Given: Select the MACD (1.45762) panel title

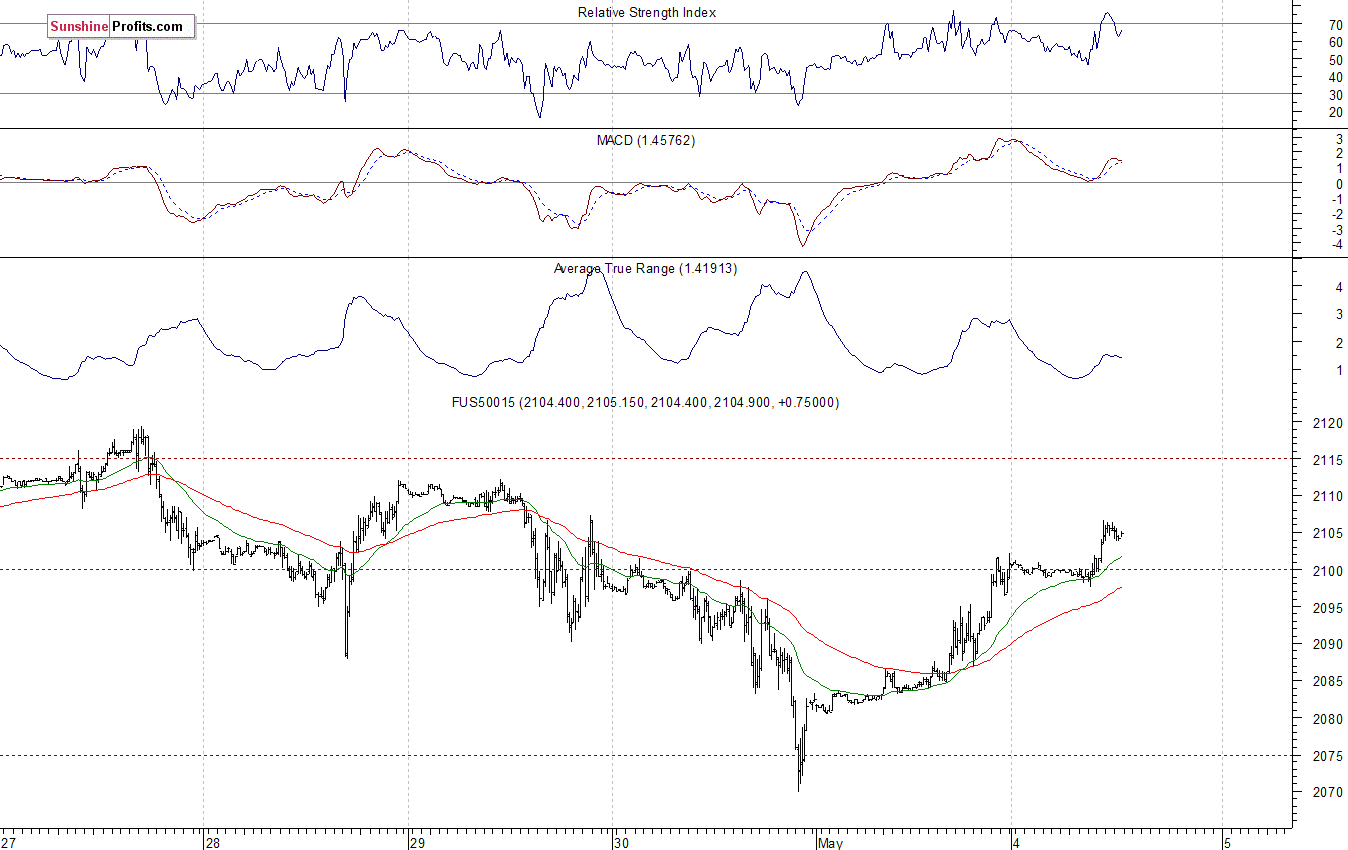Looking at the screenshot, I should tap(646, 141).
